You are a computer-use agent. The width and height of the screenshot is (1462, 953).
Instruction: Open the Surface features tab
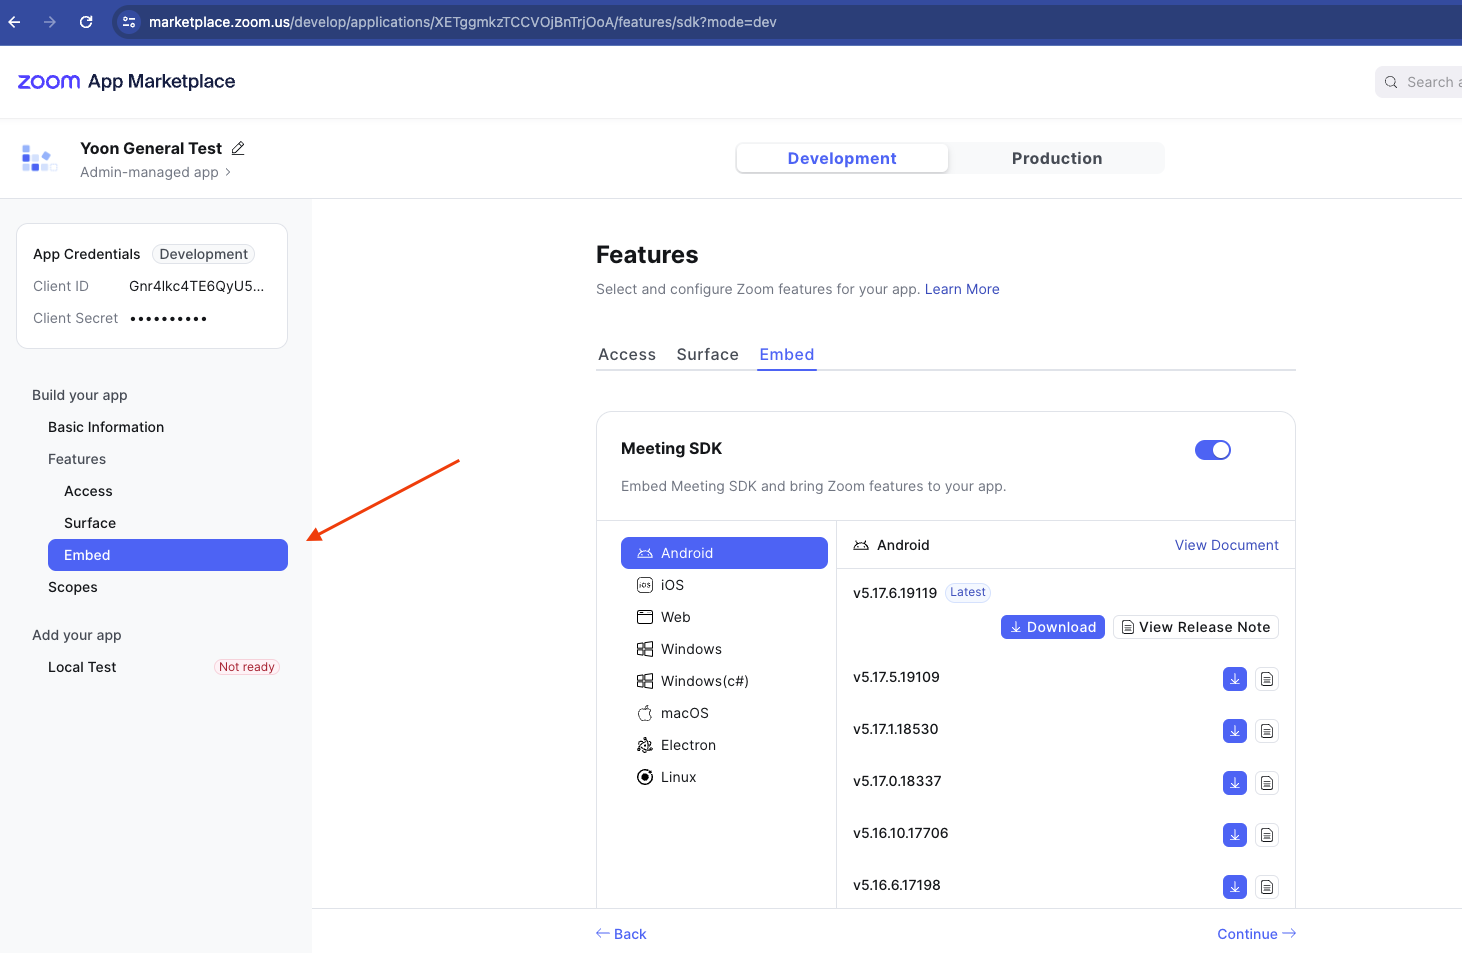[708, 354]
